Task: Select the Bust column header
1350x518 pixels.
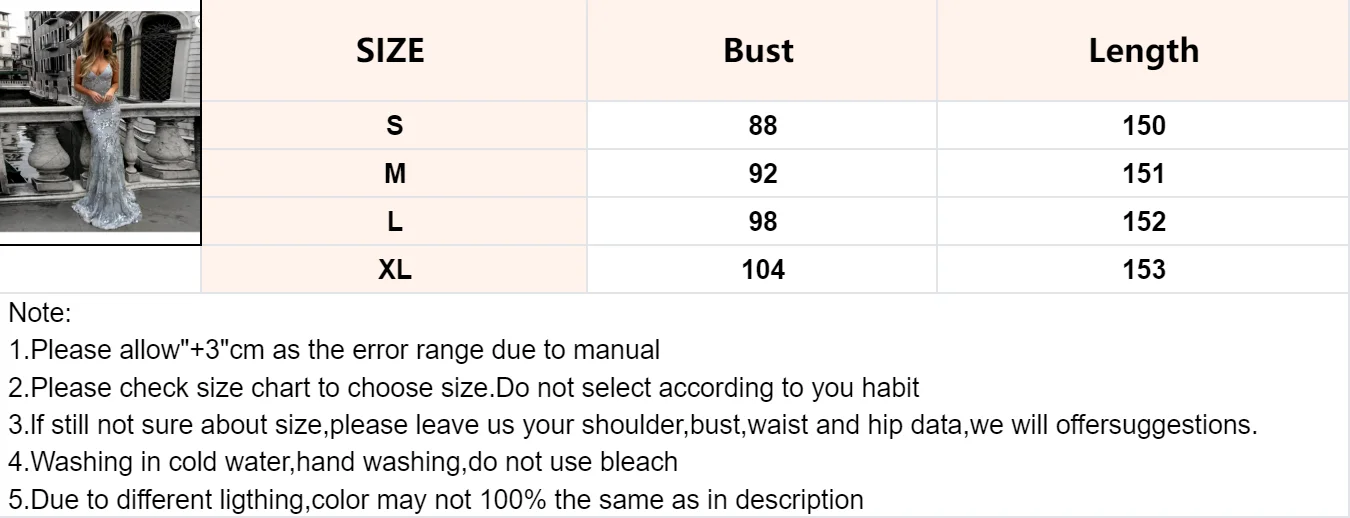Action: (762, 50)
